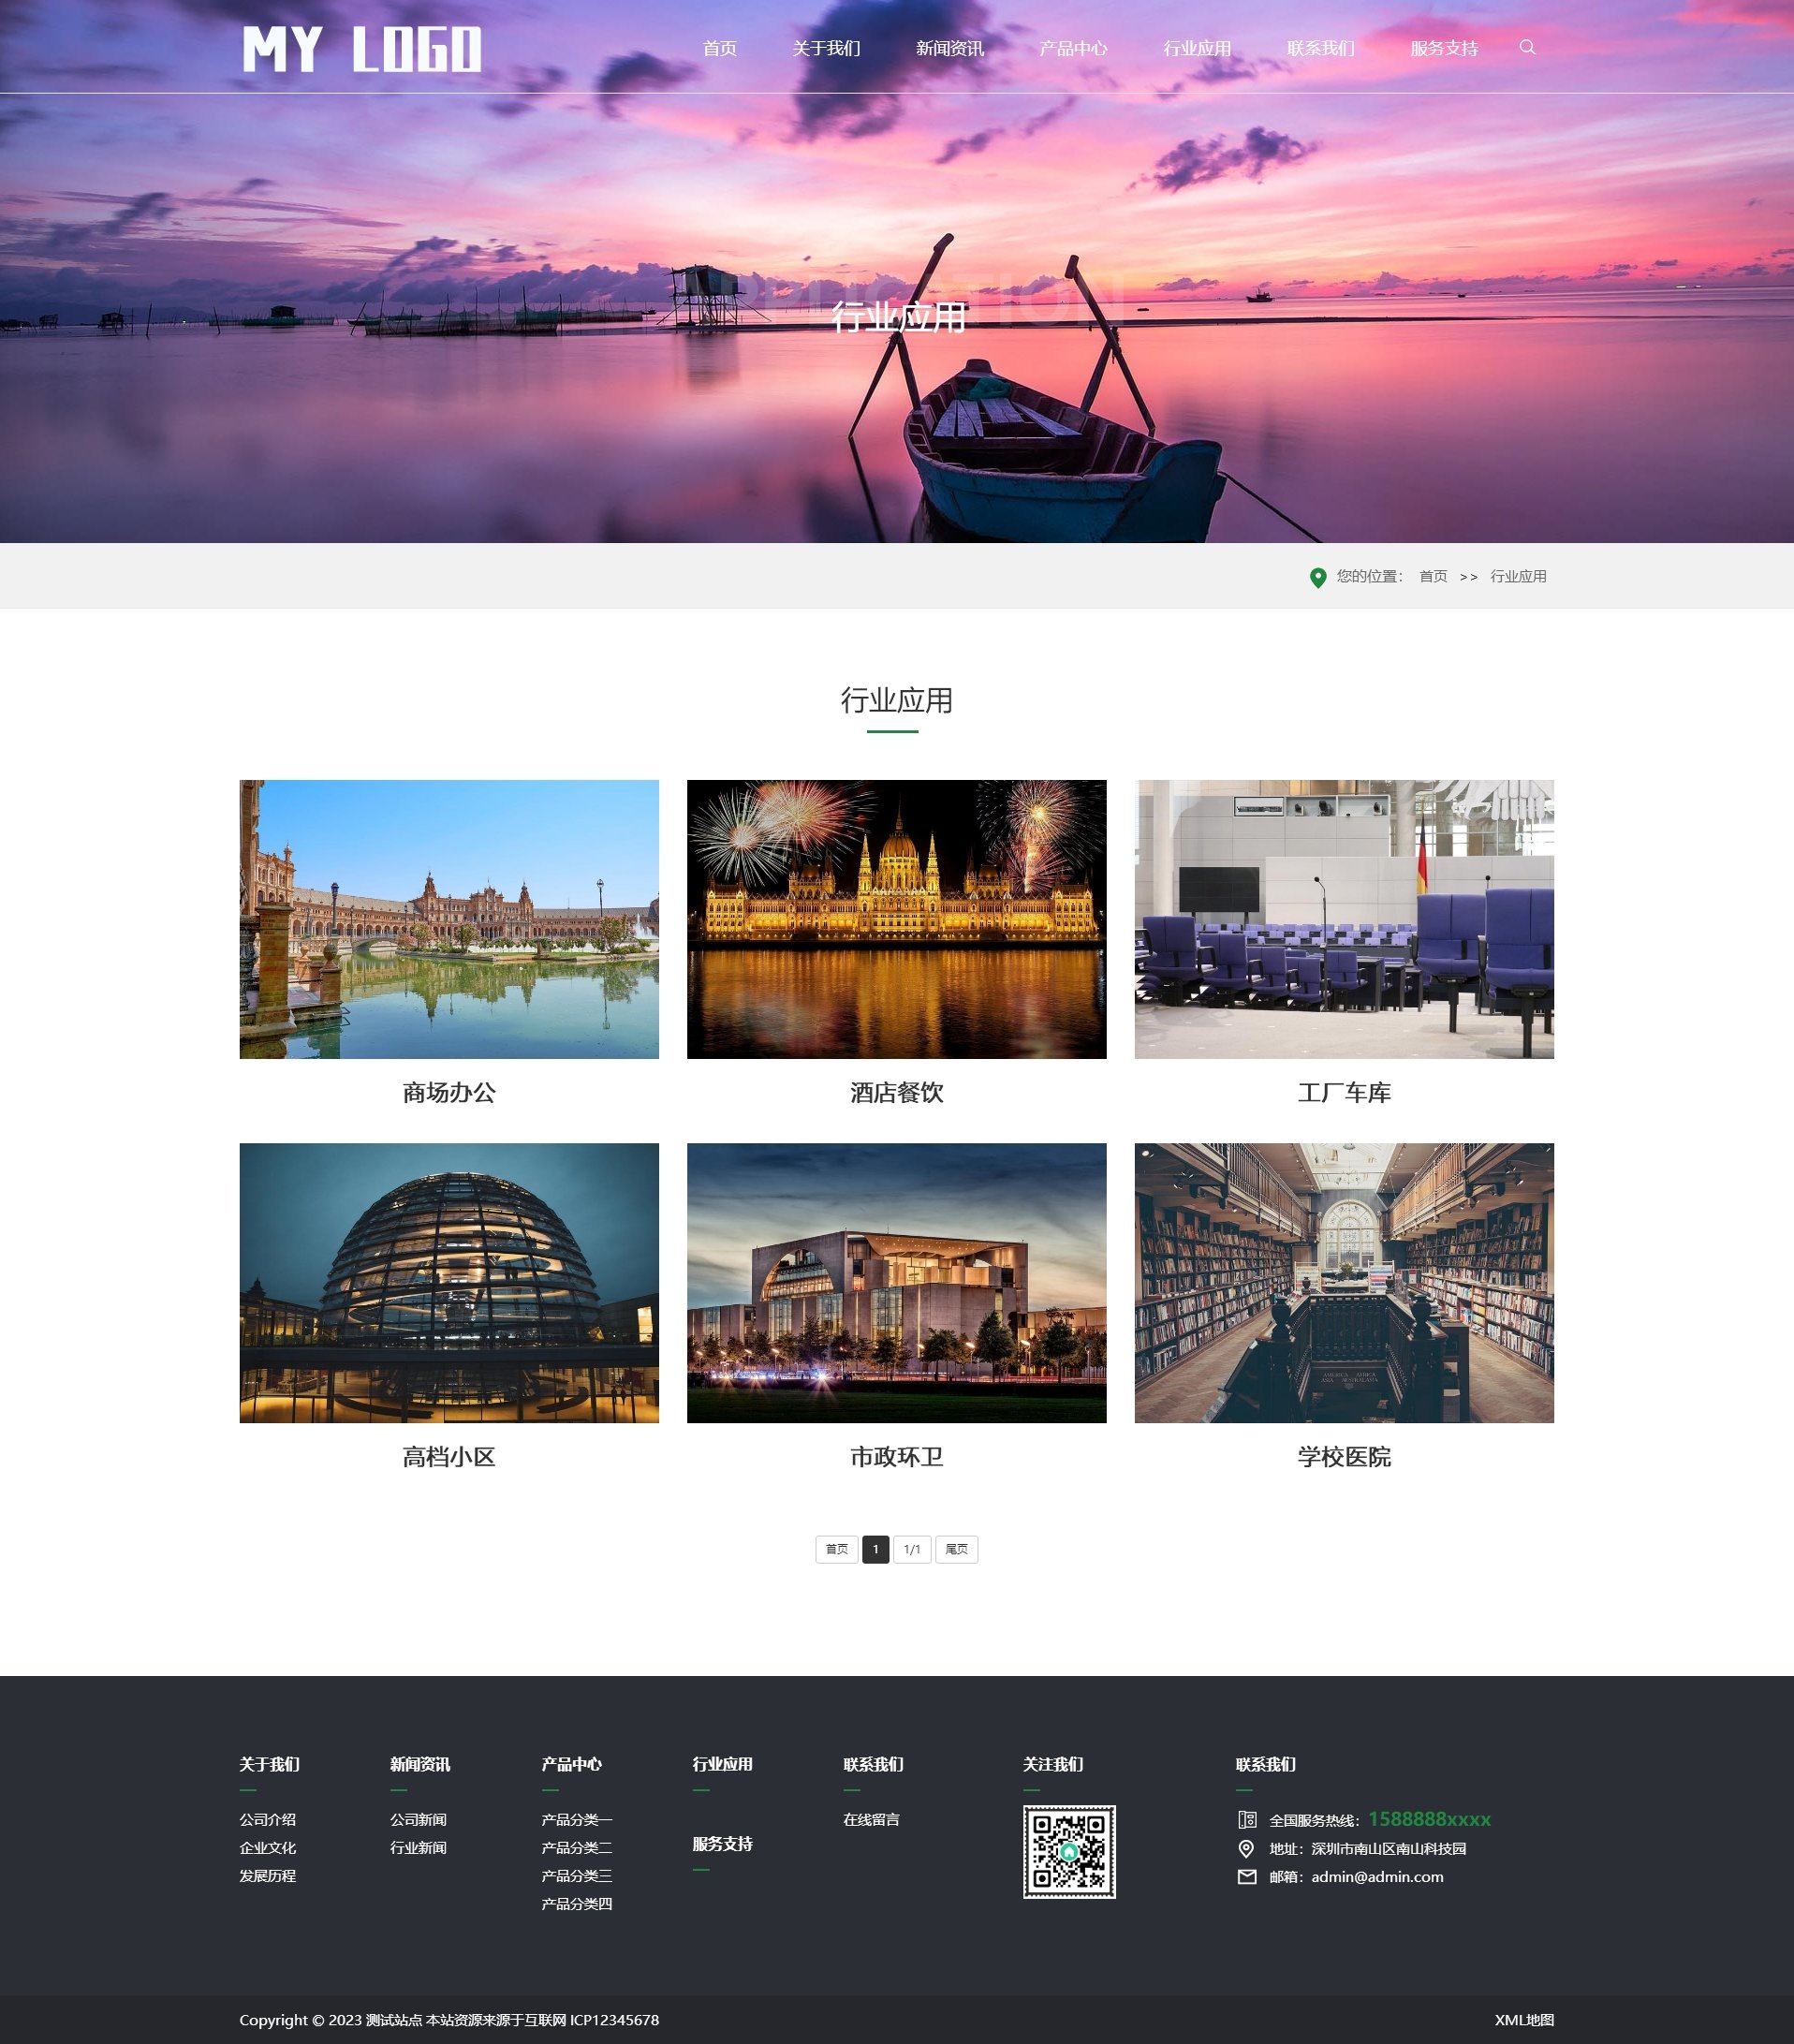This screenshot has width=1794, height=2044.
Task: Select 服务支持 in the top navigation
Action: (1443, 48)
